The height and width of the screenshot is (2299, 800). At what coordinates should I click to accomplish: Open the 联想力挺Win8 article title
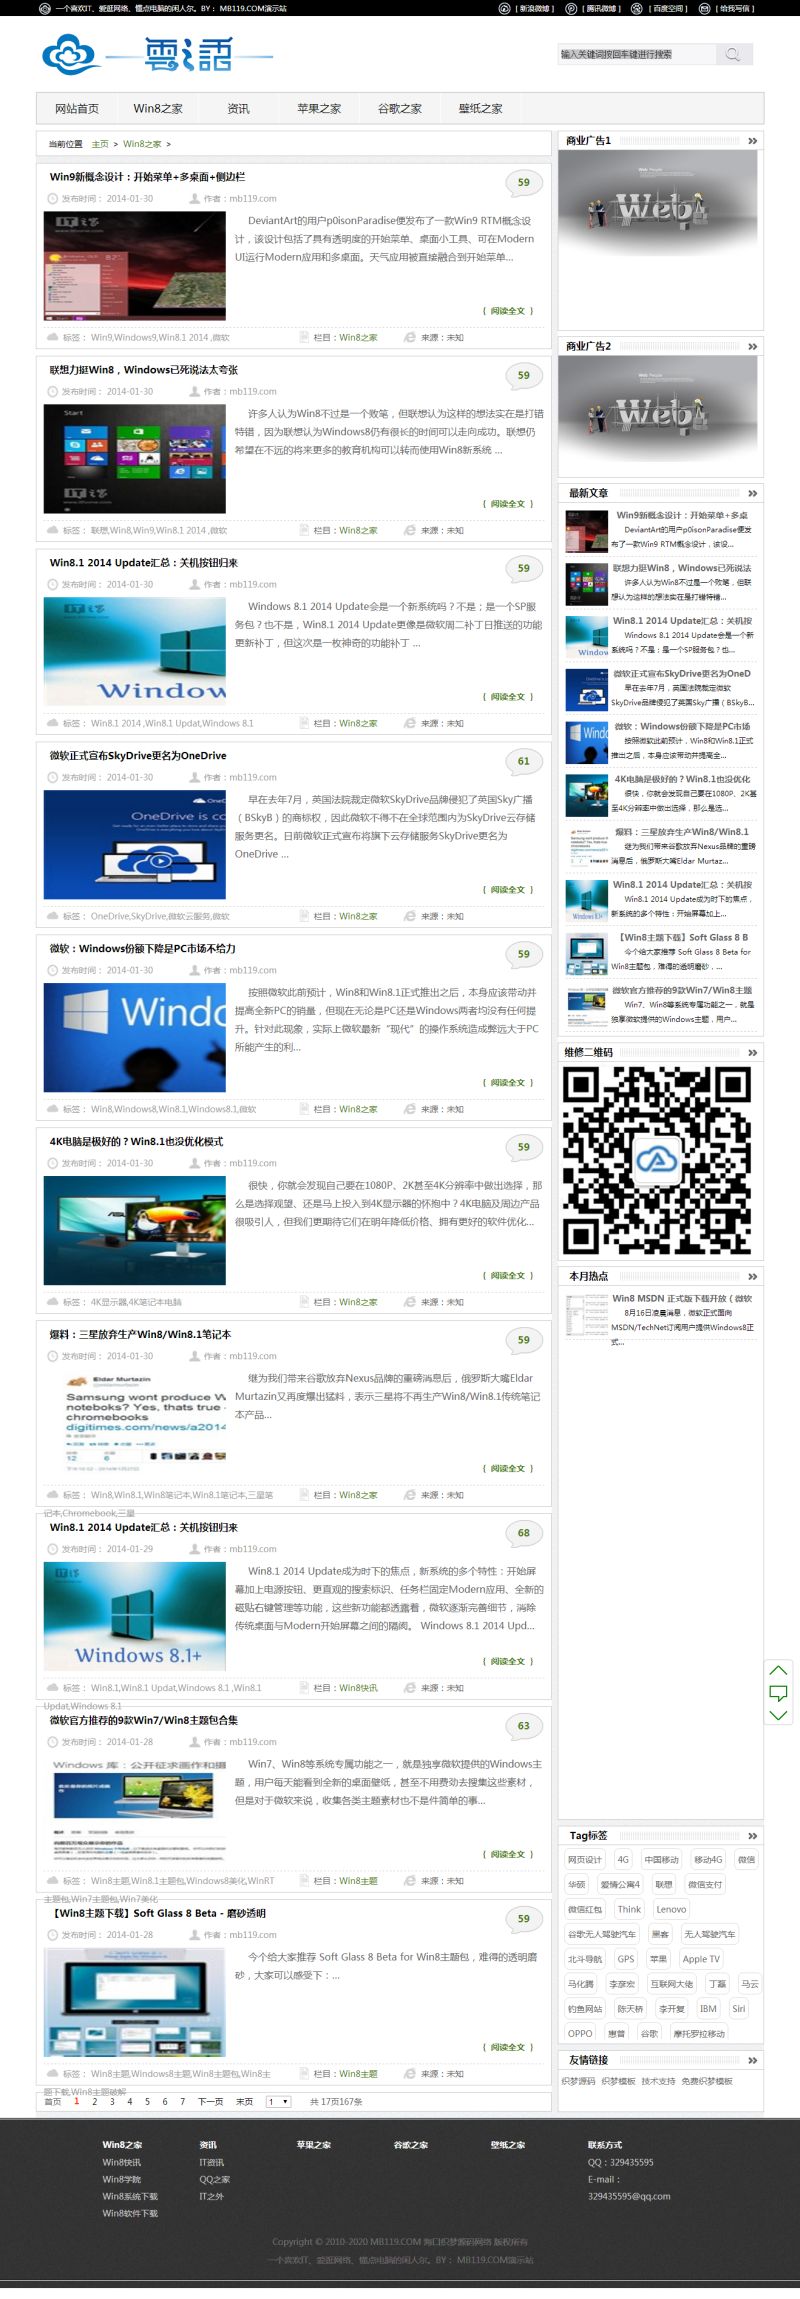[144, 370]
